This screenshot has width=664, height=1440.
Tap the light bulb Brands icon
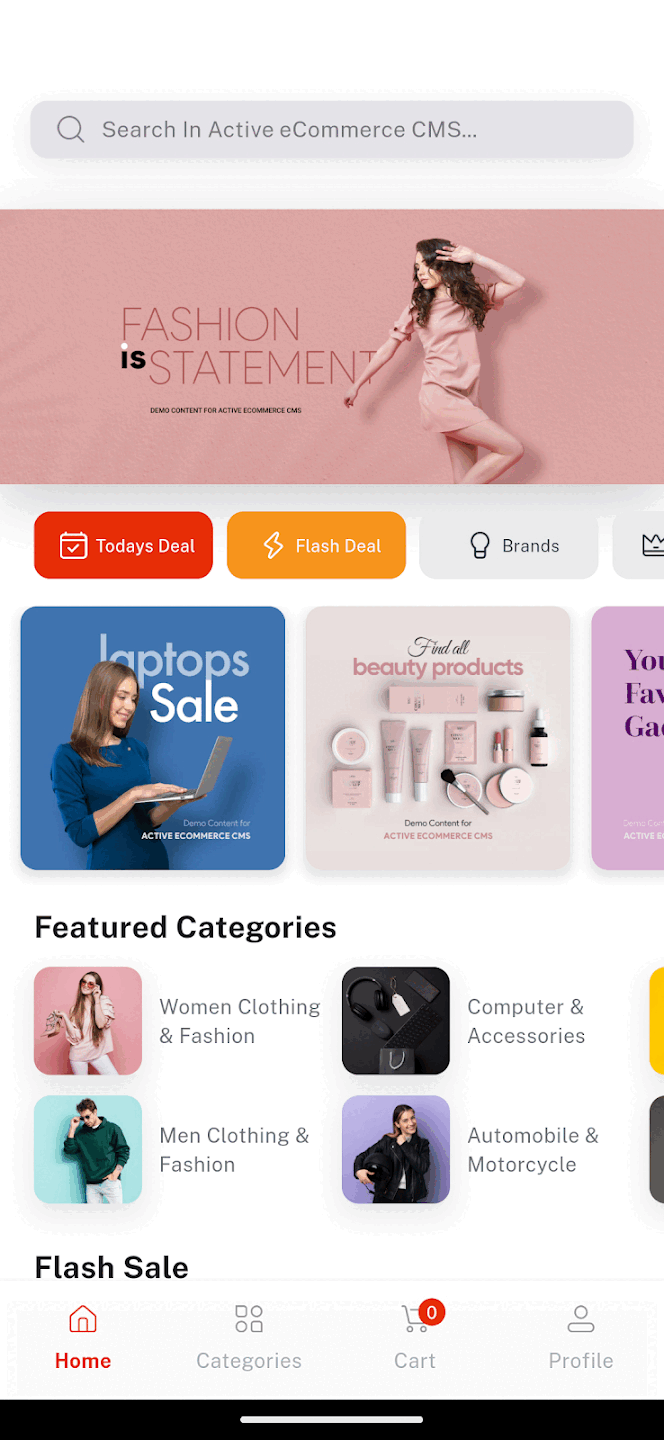[480, 545]
